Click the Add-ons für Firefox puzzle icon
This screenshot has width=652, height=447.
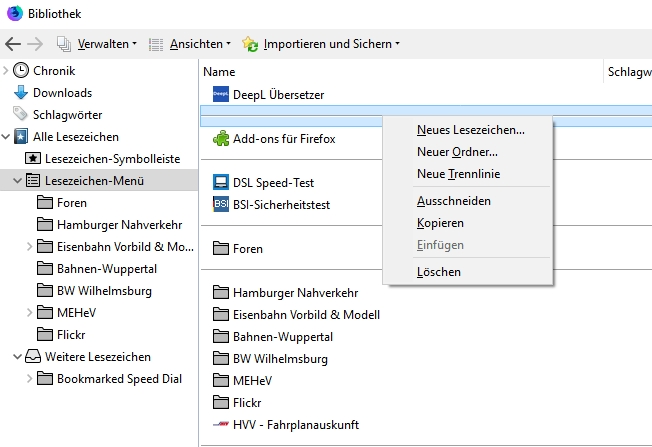coord(221,139)
